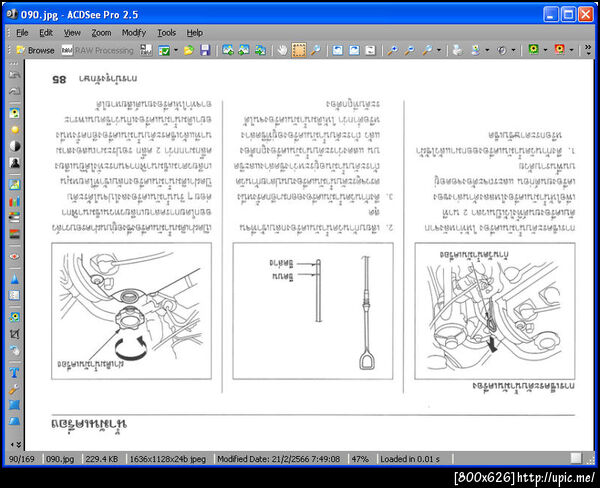
Task: Click the sunflower image icon in toolbar
Action: coord(533,49)
